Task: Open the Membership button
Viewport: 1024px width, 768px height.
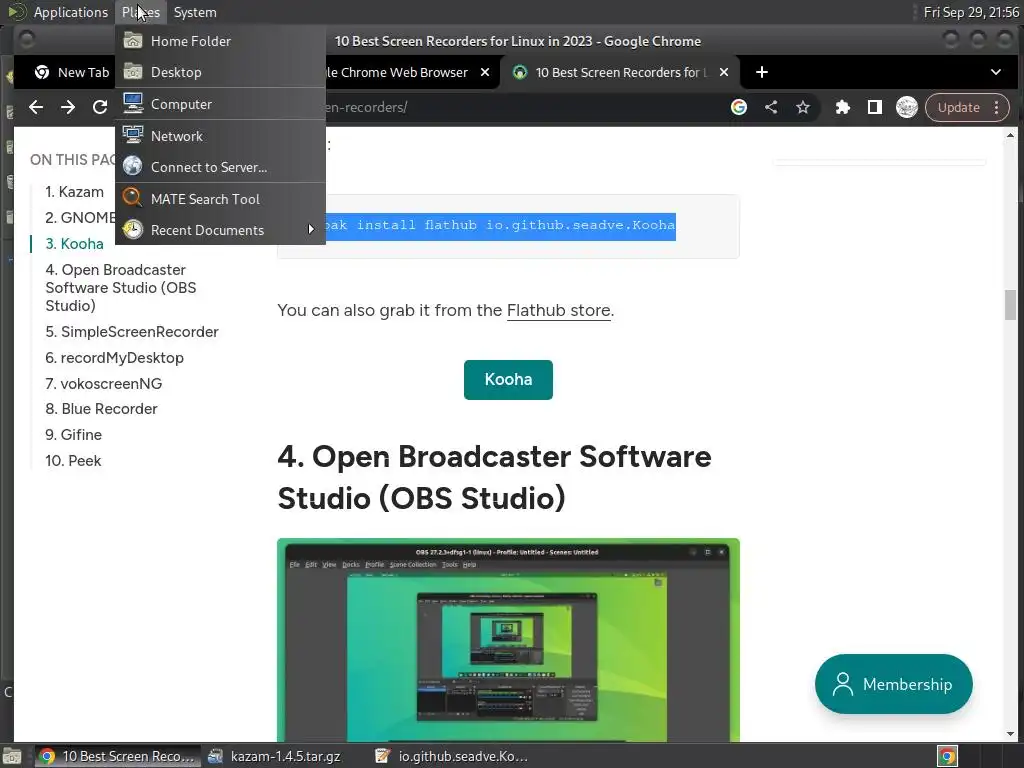Action: click(x=893, y=684)
